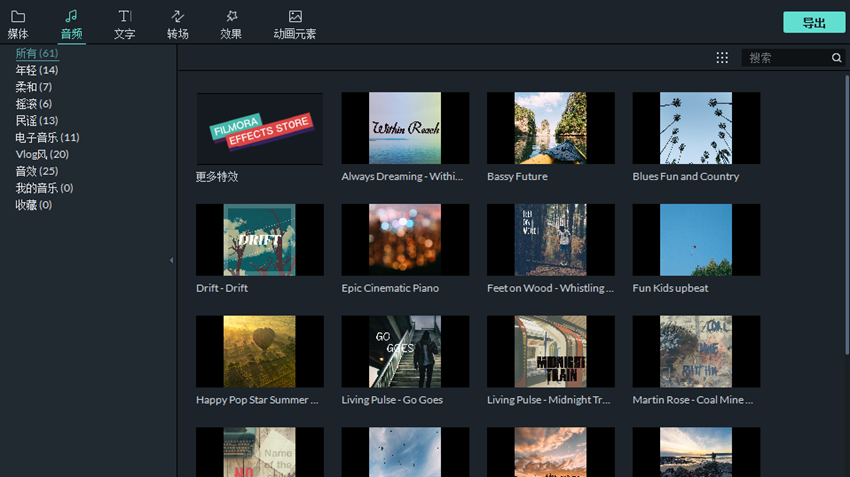Select Living Pulse - Midnight Train thumbnail

tap(551, 351)
